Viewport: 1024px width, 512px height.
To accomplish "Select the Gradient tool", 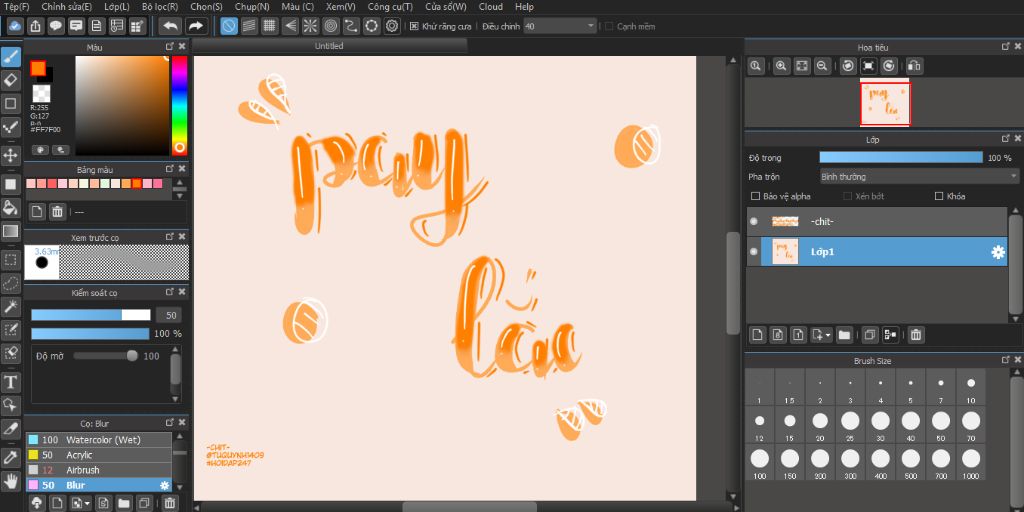I will click(10, 231).
